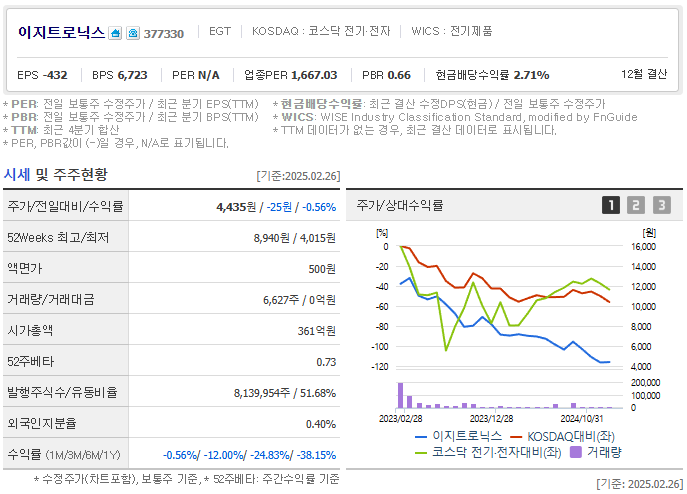Click the [기준: 2025.02.26] date below chart
Image resolution: width=687 pixels, height=494 pixels.
pyautogui.click(x=640, y=484)
